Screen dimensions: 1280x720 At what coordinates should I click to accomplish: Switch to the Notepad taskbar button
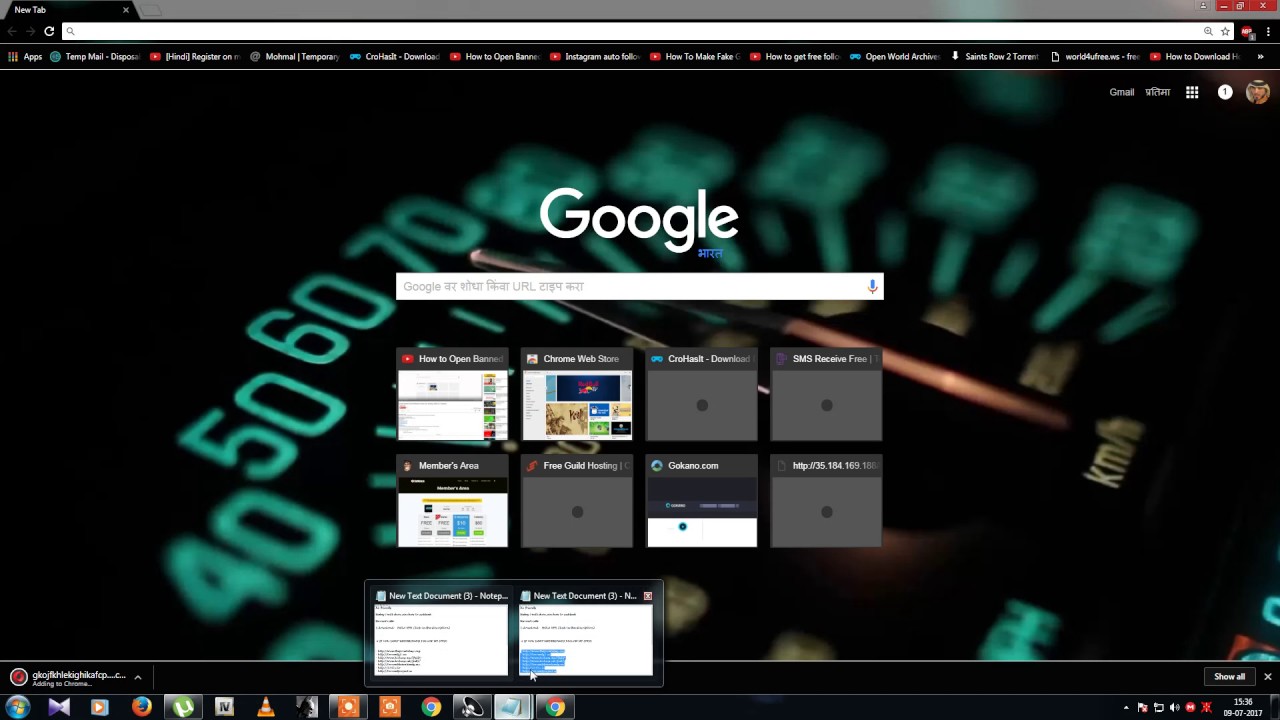click(x=512, y=707)
